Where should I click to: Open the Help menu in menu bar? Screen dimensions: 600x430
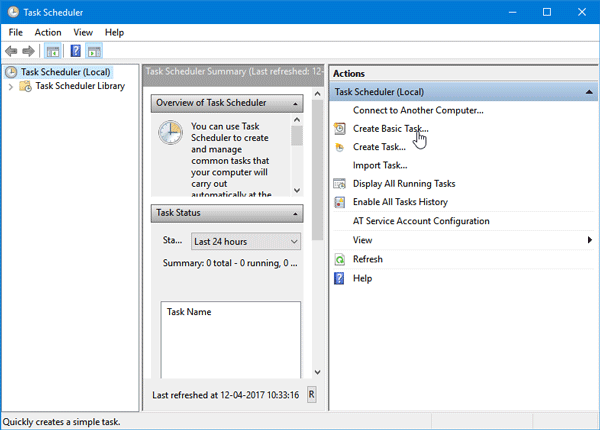pyautogui.click(x=114, y=33)
